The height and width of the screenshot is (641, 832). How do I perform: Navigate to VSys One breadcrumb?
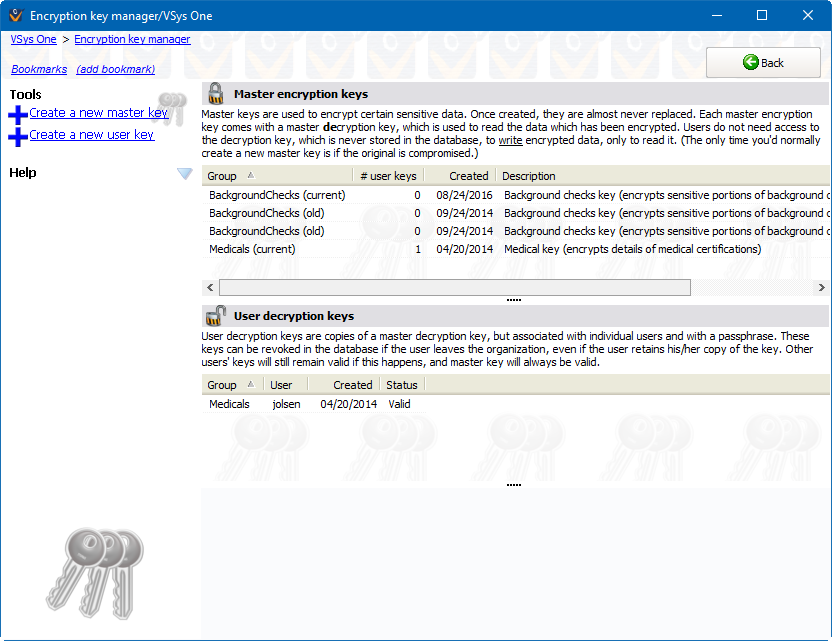[34, 40]
